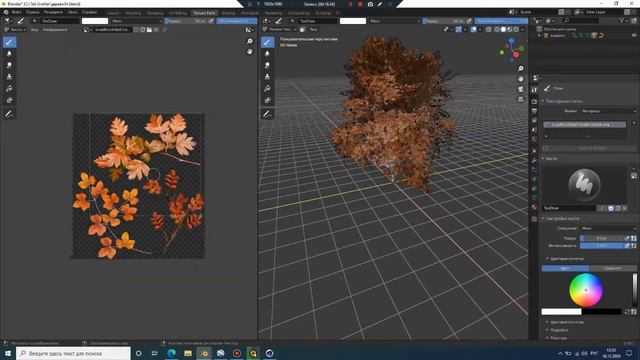Open the Render menu (Рендеринг)
The height and width of the screenshot is (360, 640).
coord(53,12)
